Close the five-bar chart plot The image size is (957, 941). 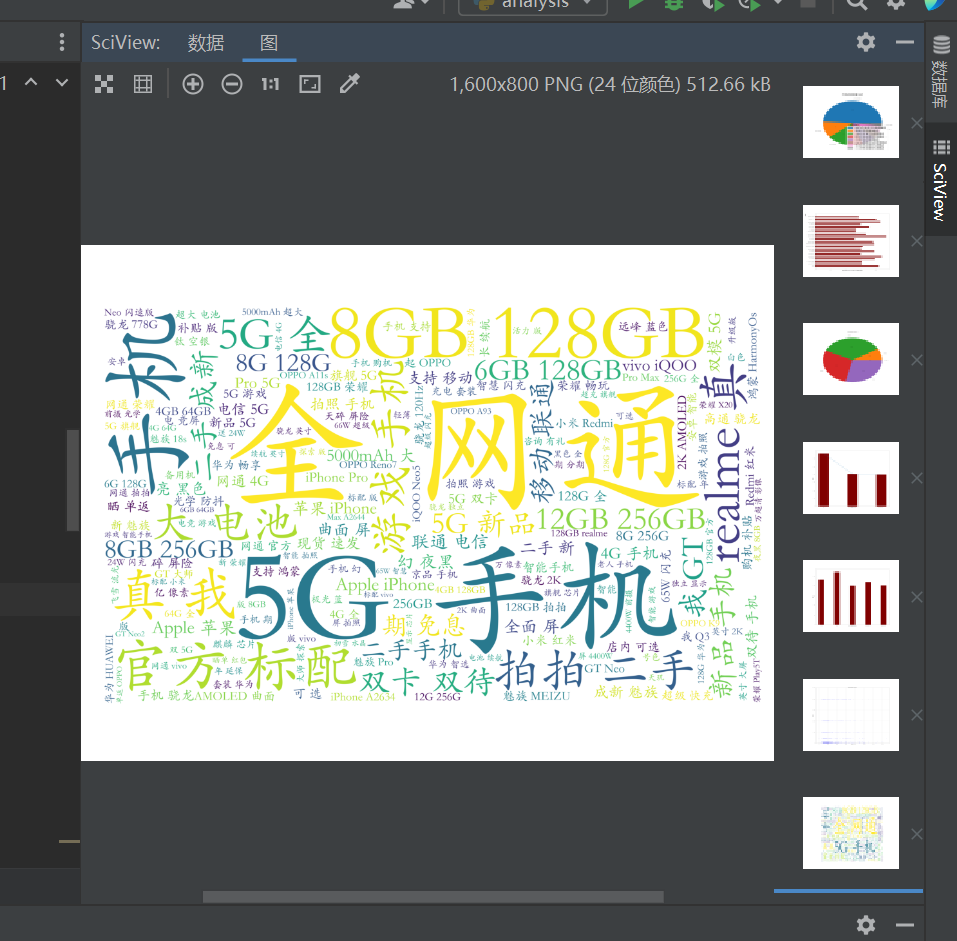[916, 597]
